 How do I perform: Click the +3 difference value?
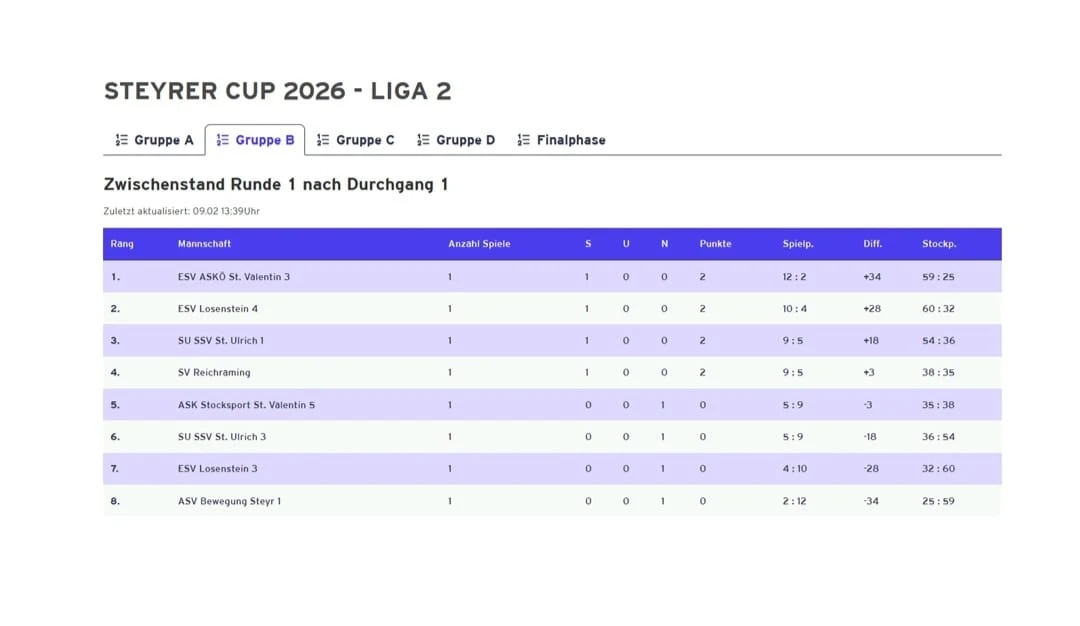point(869,373)
